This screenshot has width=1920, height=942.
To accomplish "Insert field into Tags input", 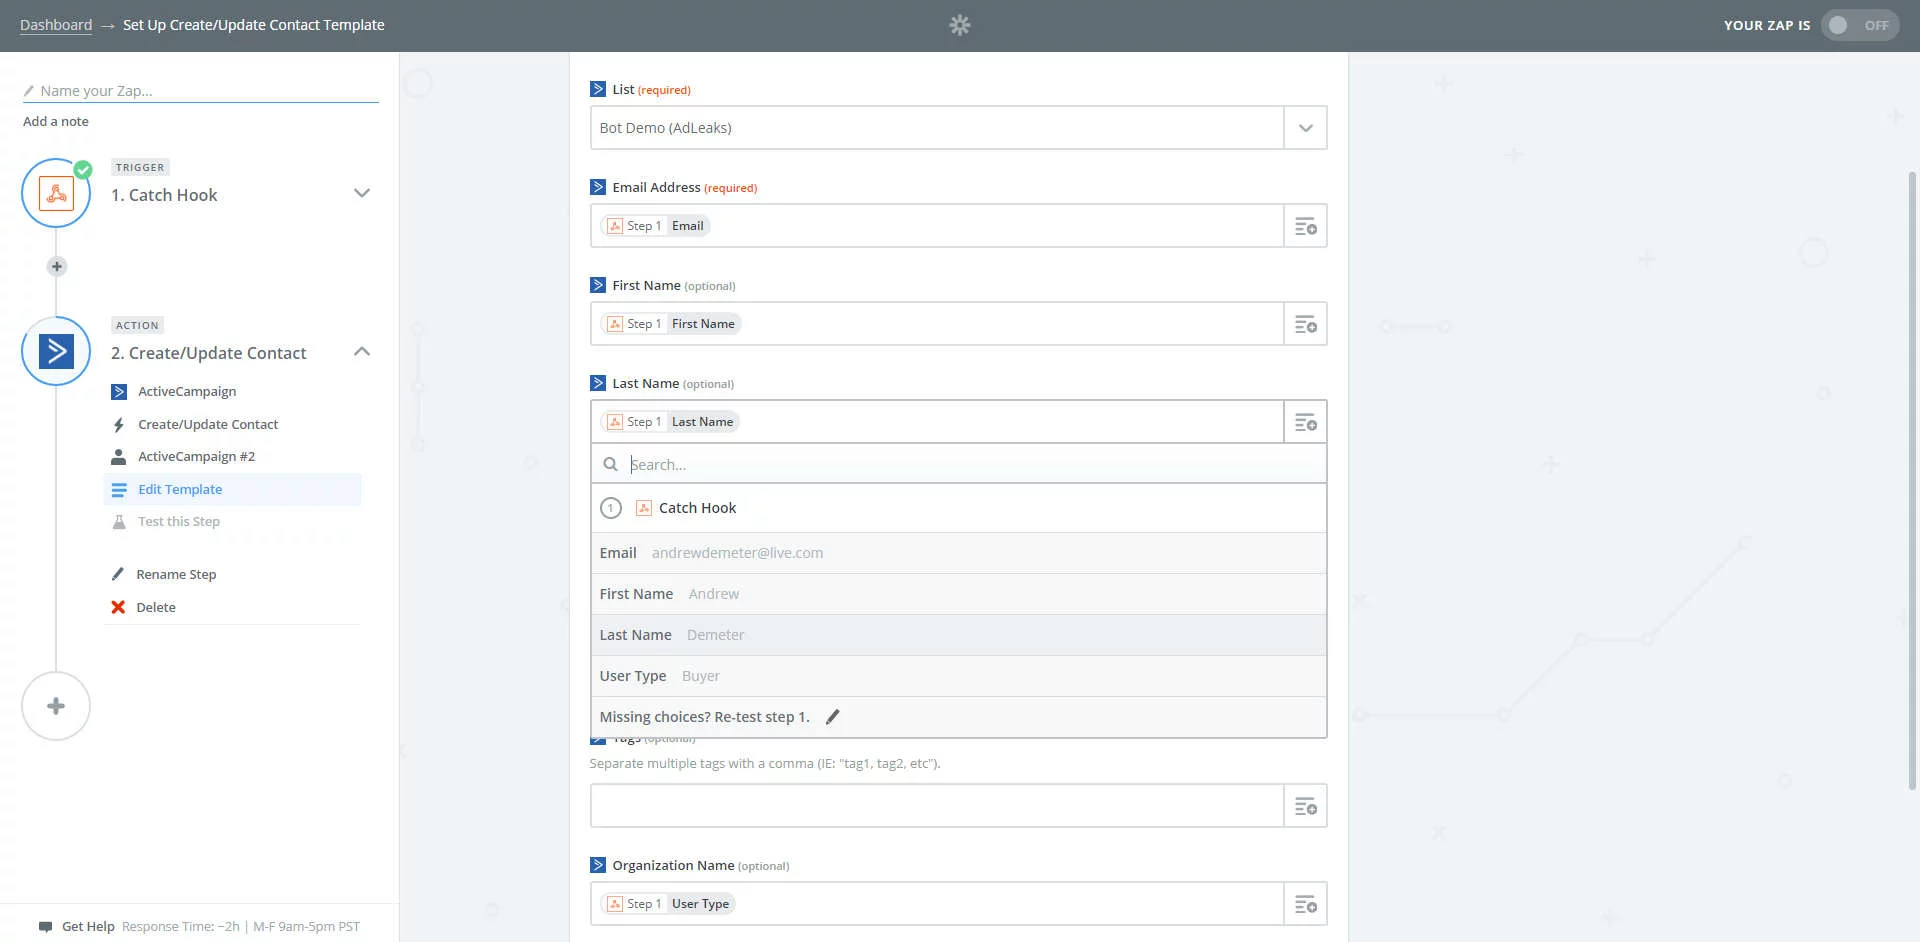I will point(1305,806).
